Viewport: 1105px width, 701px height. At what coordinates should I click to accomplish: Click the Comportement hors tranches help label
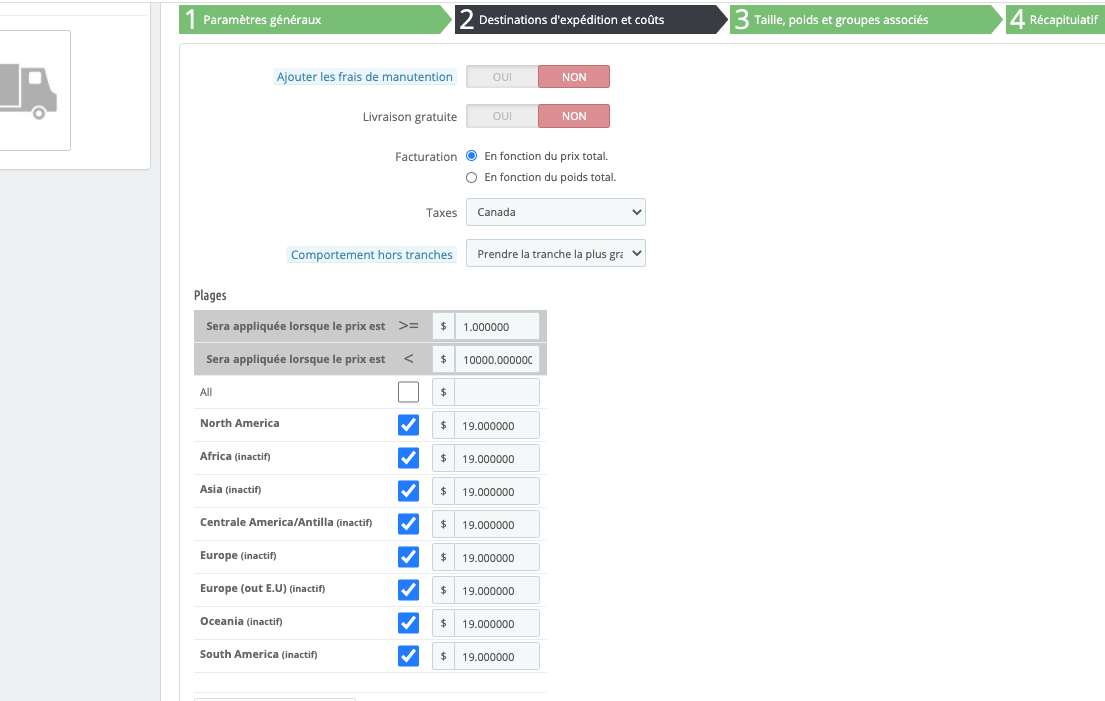(x=371, y=255)
